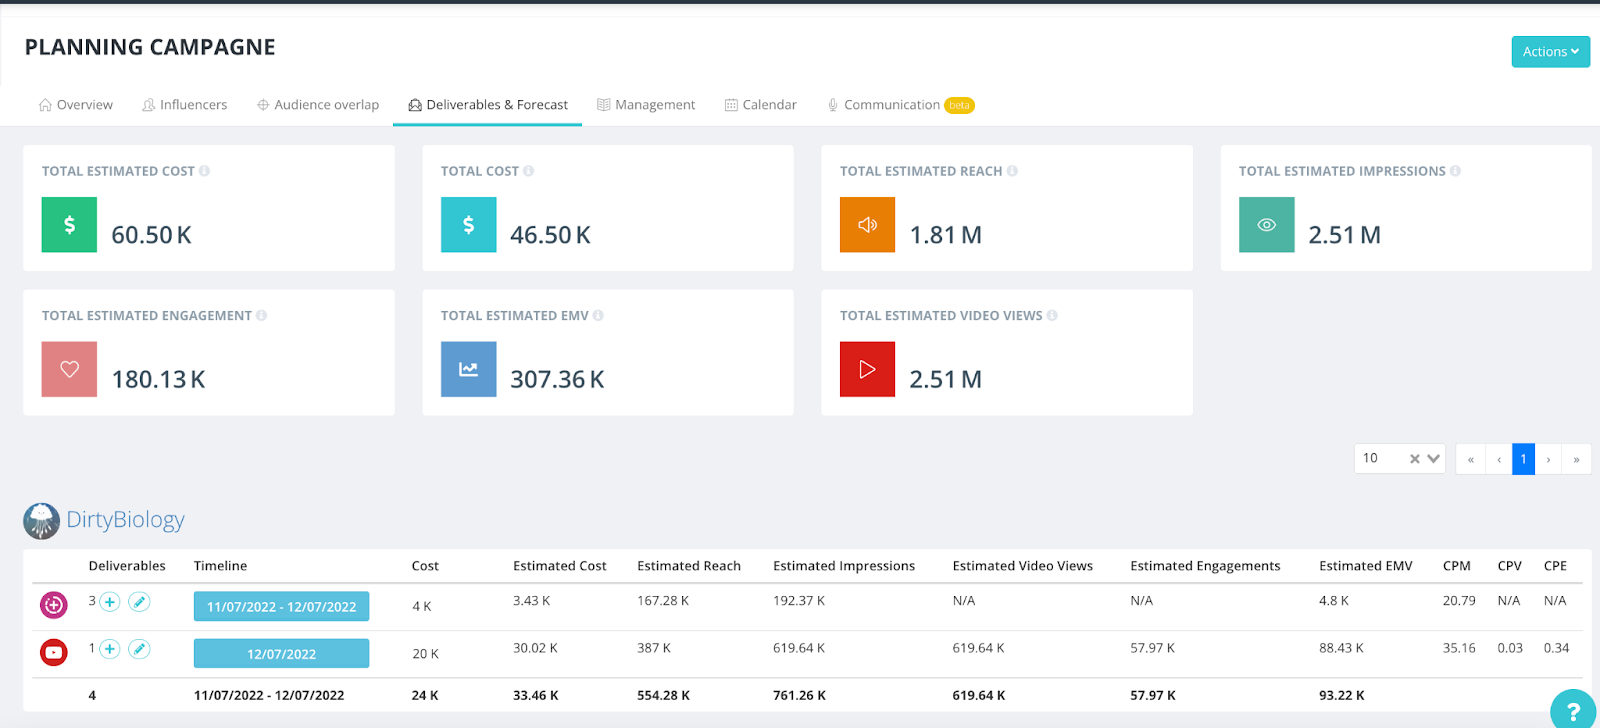Click the plus icon in Instagram deliverable row
This screenshot has width=1600, height=728.
point(110,602)
